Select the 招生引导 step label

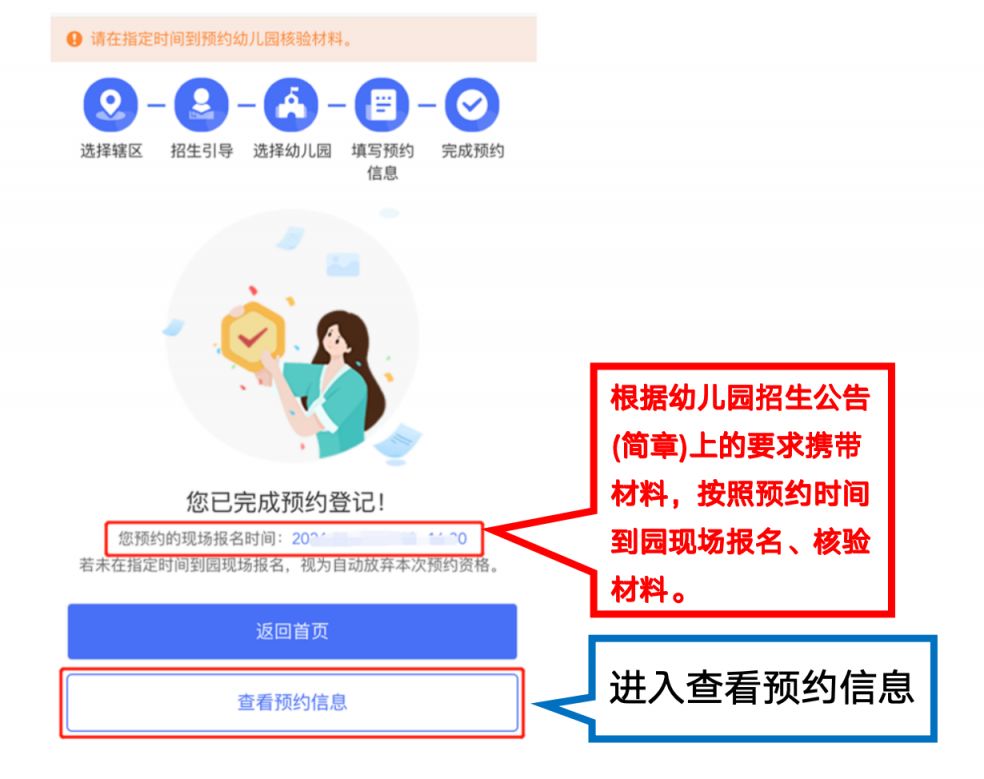pos(201,151)
